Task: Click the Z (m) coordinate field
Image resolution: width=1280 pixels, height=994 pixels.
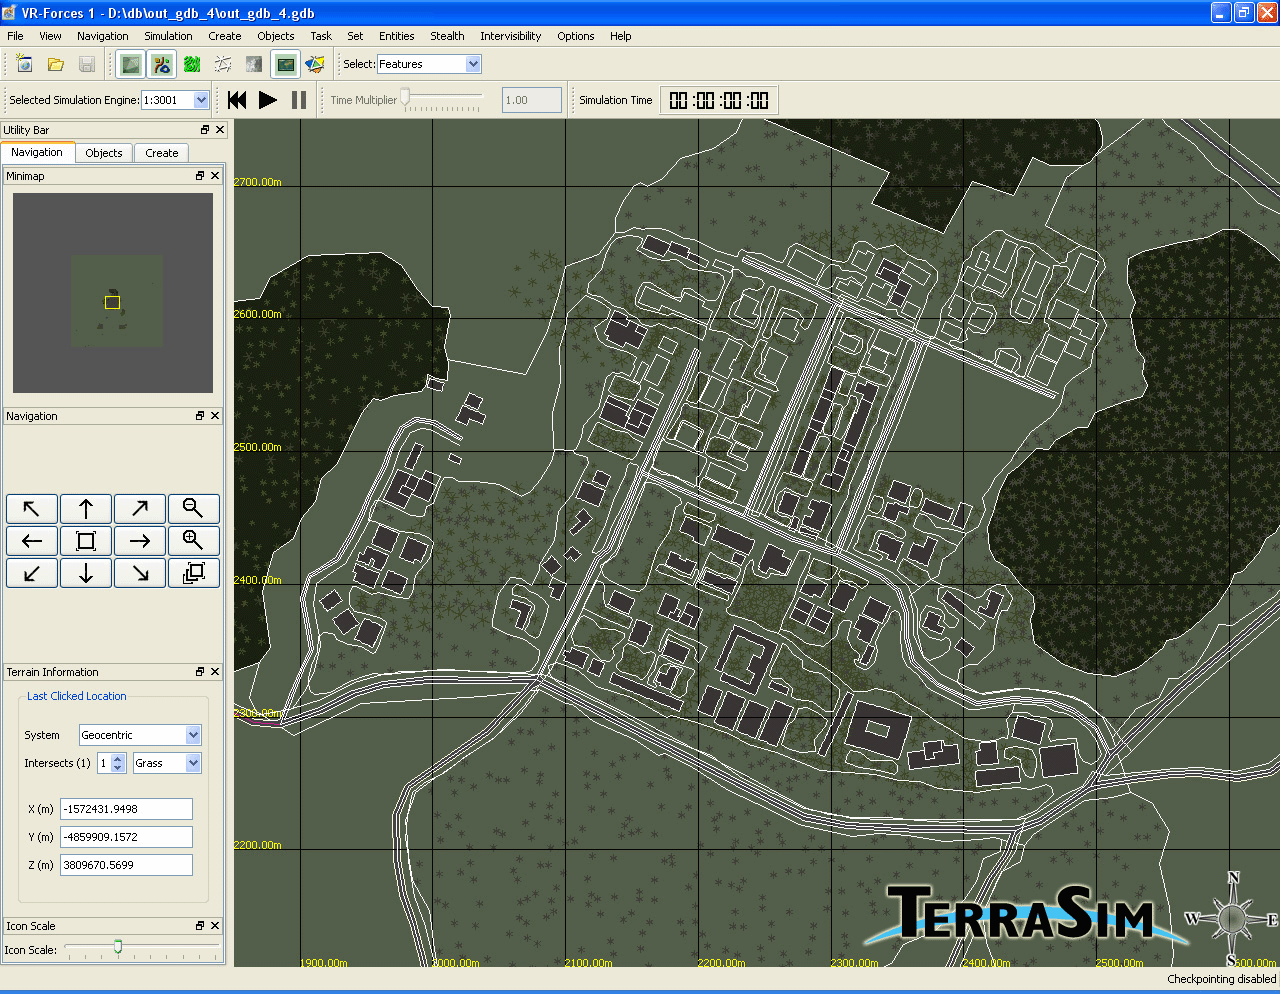Action: 126,865
